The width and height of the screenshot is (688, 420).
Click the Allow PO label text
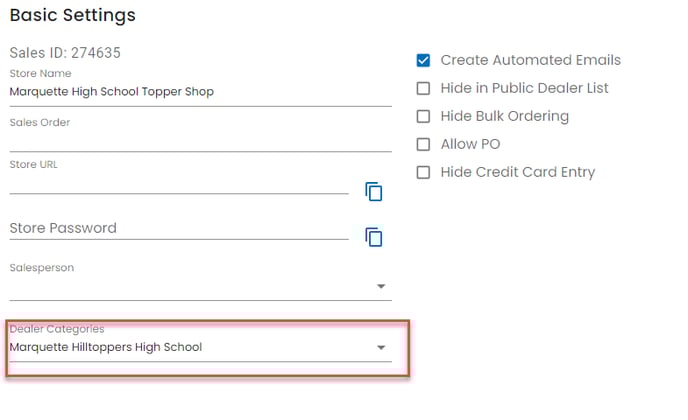pyautogui.click(x=470, y=144)
